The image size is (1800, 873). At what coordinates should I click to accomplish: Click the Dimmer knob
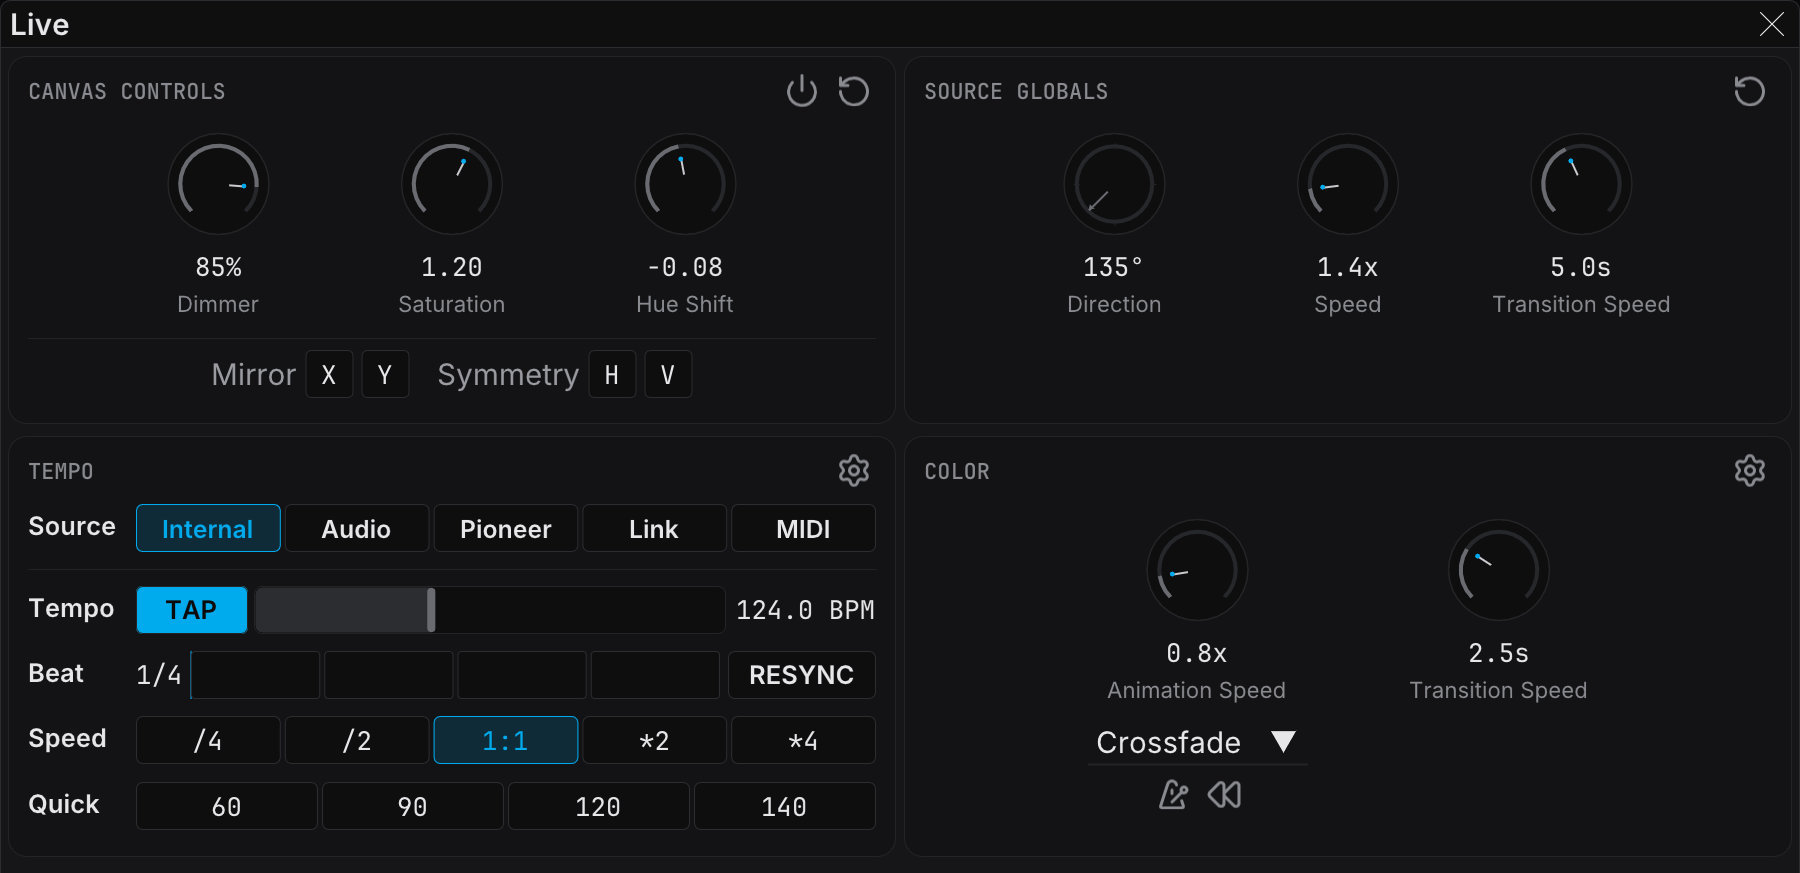tap(218, 184)
